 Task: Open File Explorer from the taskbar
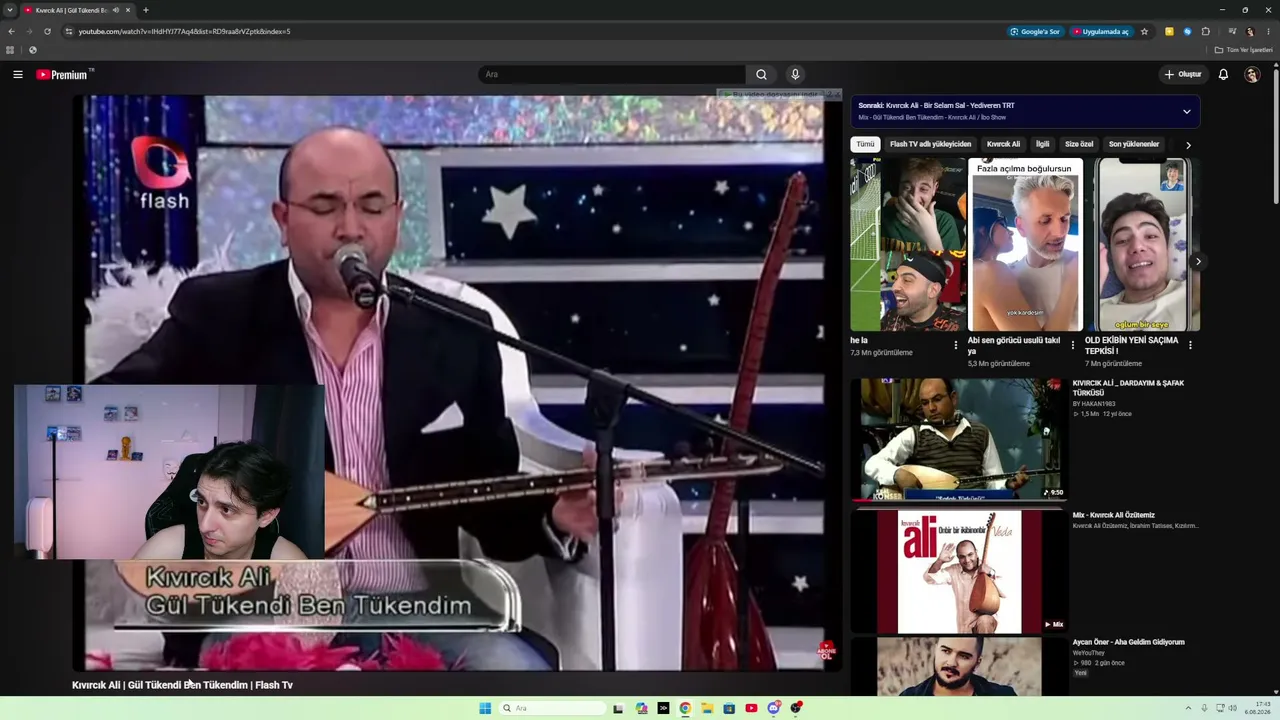coord(707,708)
